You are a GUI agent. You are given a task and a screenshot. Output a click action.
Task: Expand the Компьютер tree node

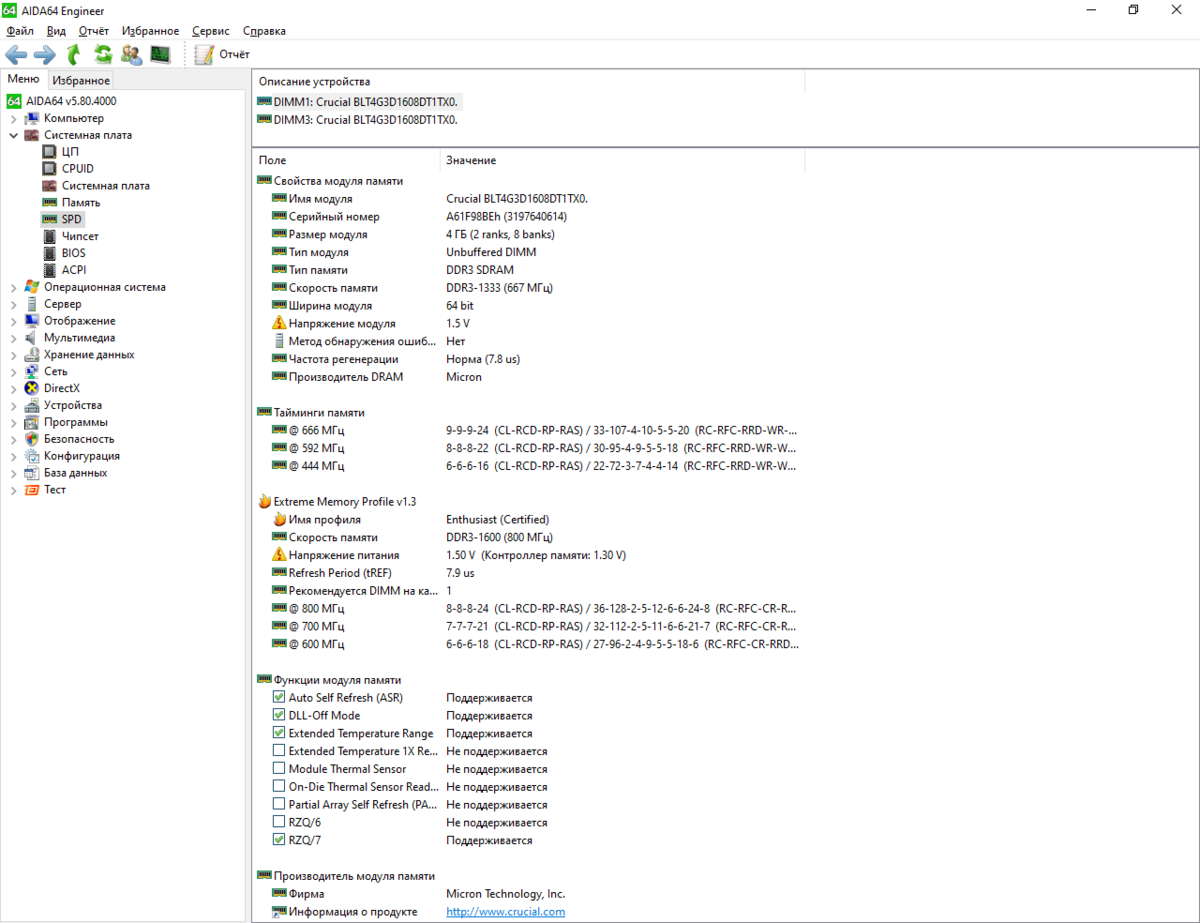(x=13, y=118)
